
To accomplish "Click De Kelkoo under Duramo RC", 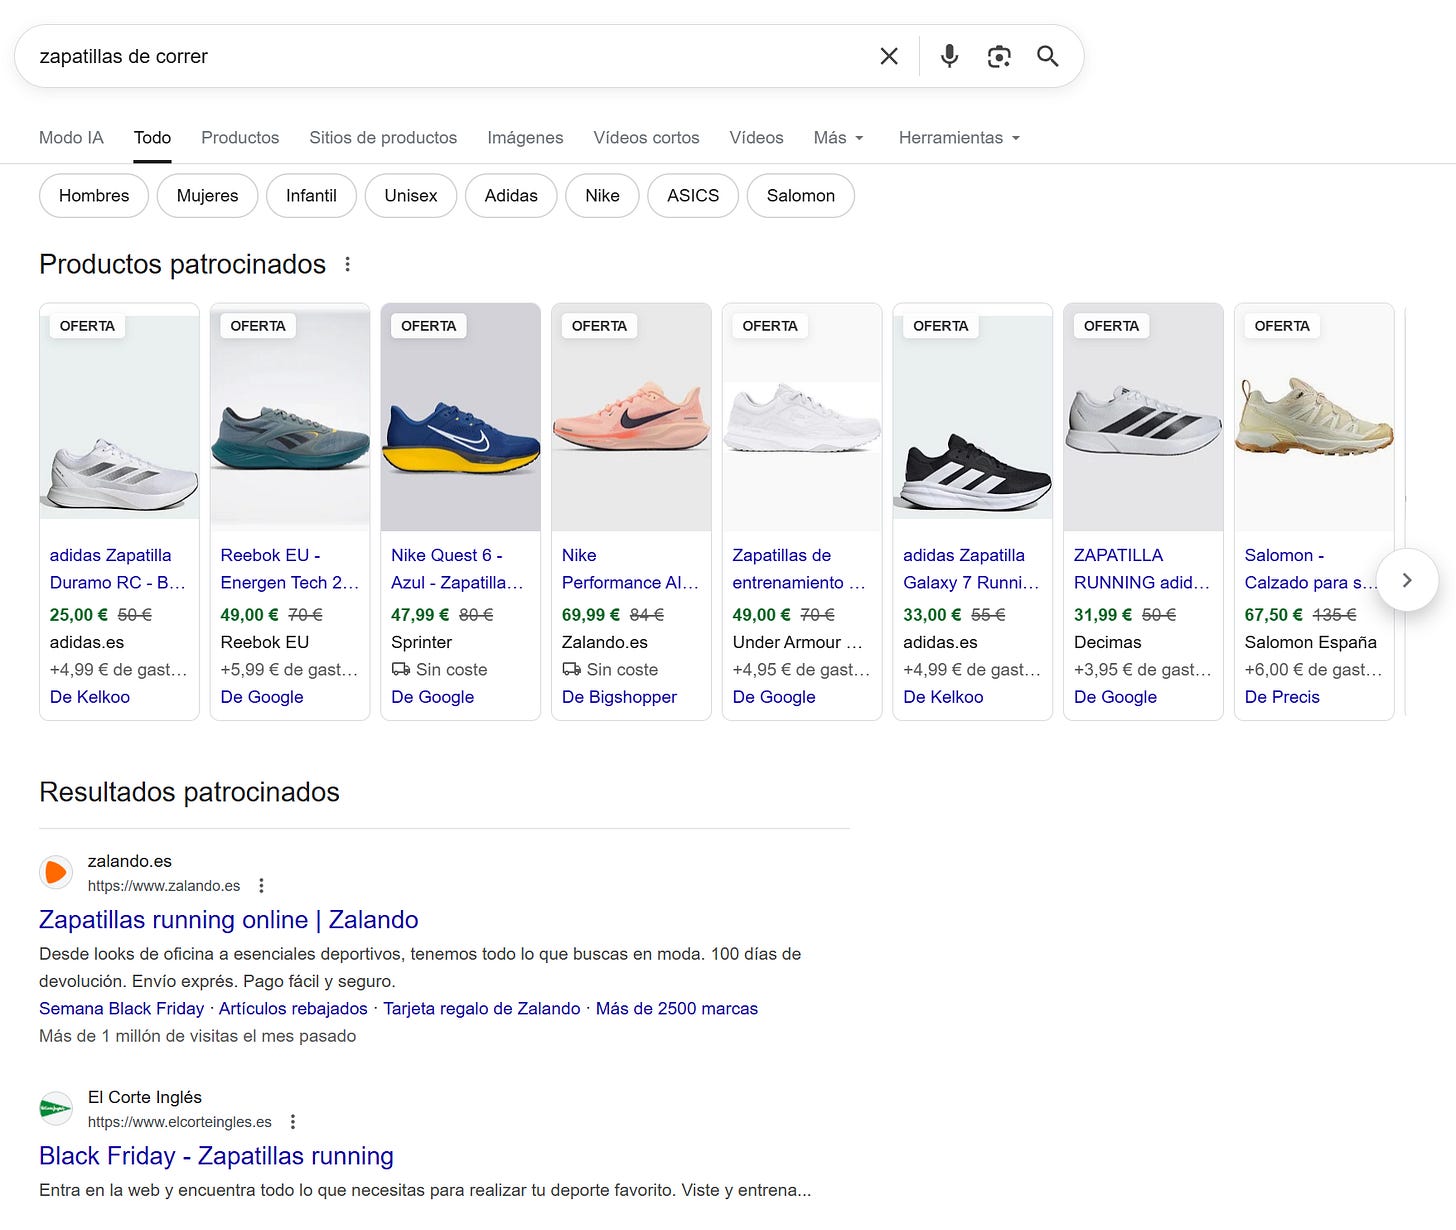I will (90, 697).
